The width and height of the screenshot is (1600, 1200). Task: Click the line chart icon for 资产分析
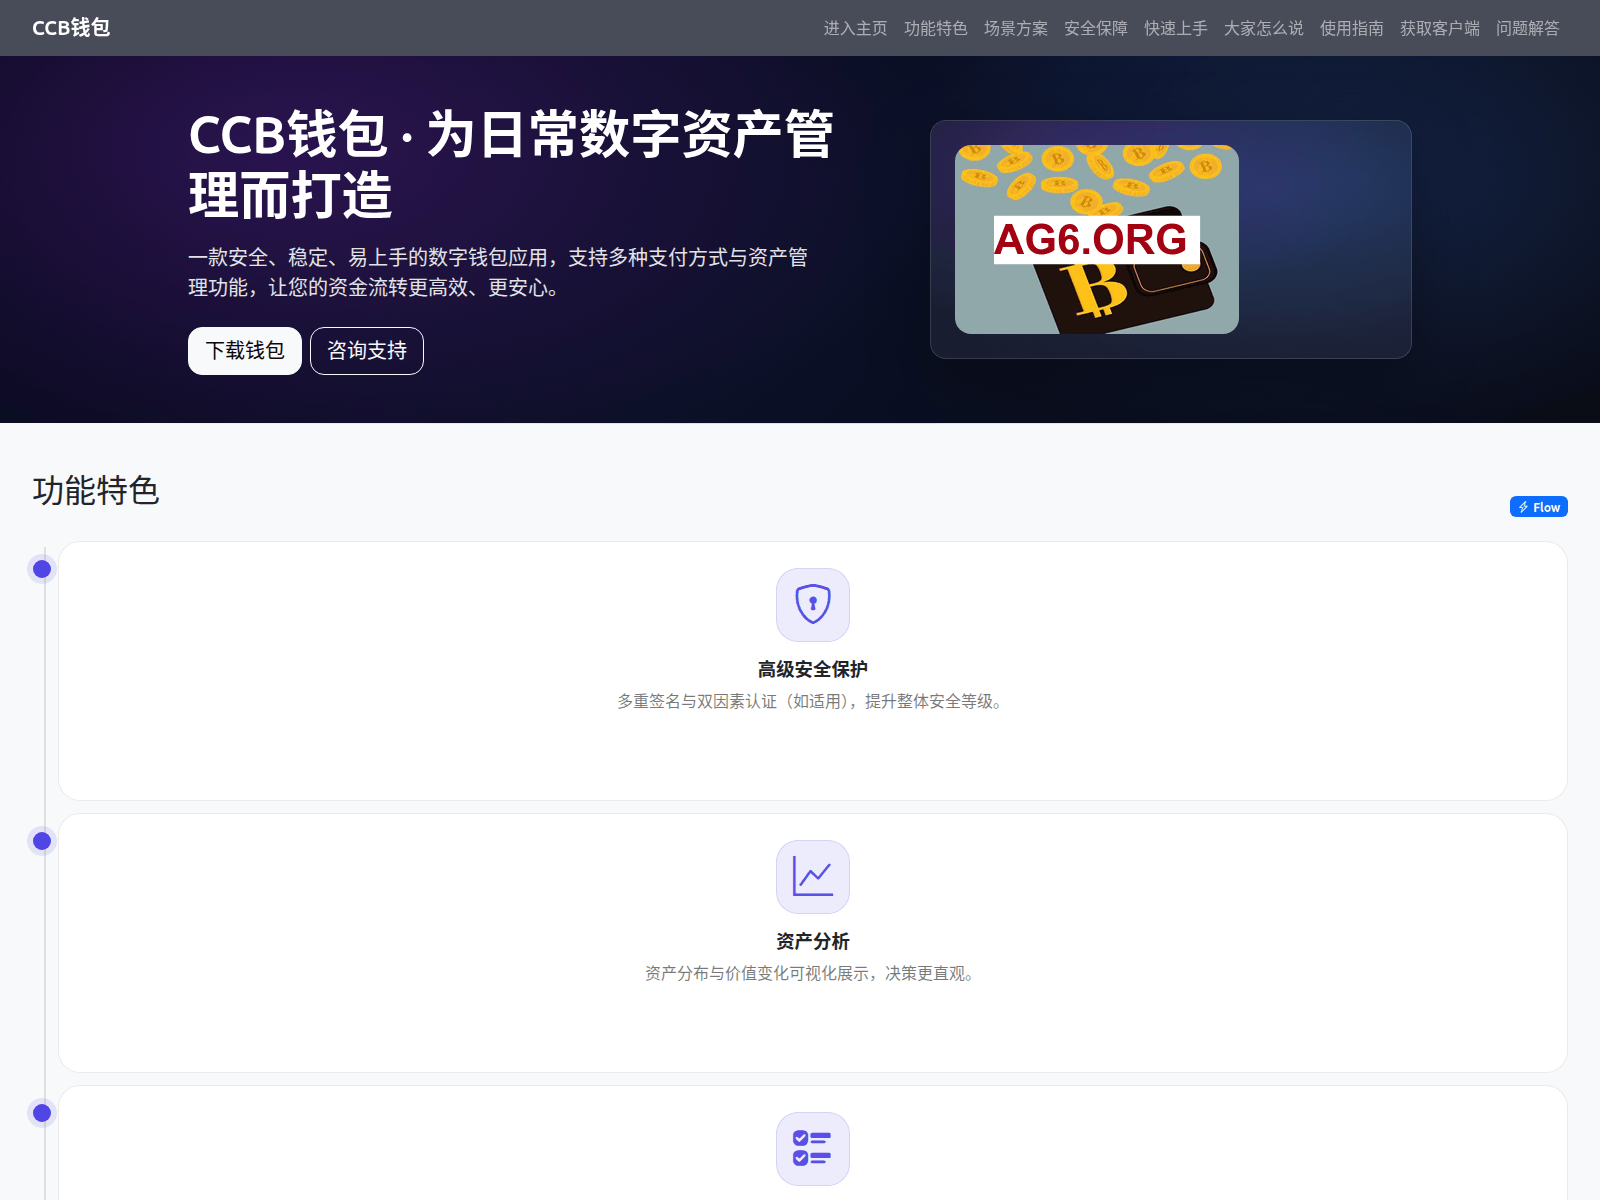click(x=813, y=877)
